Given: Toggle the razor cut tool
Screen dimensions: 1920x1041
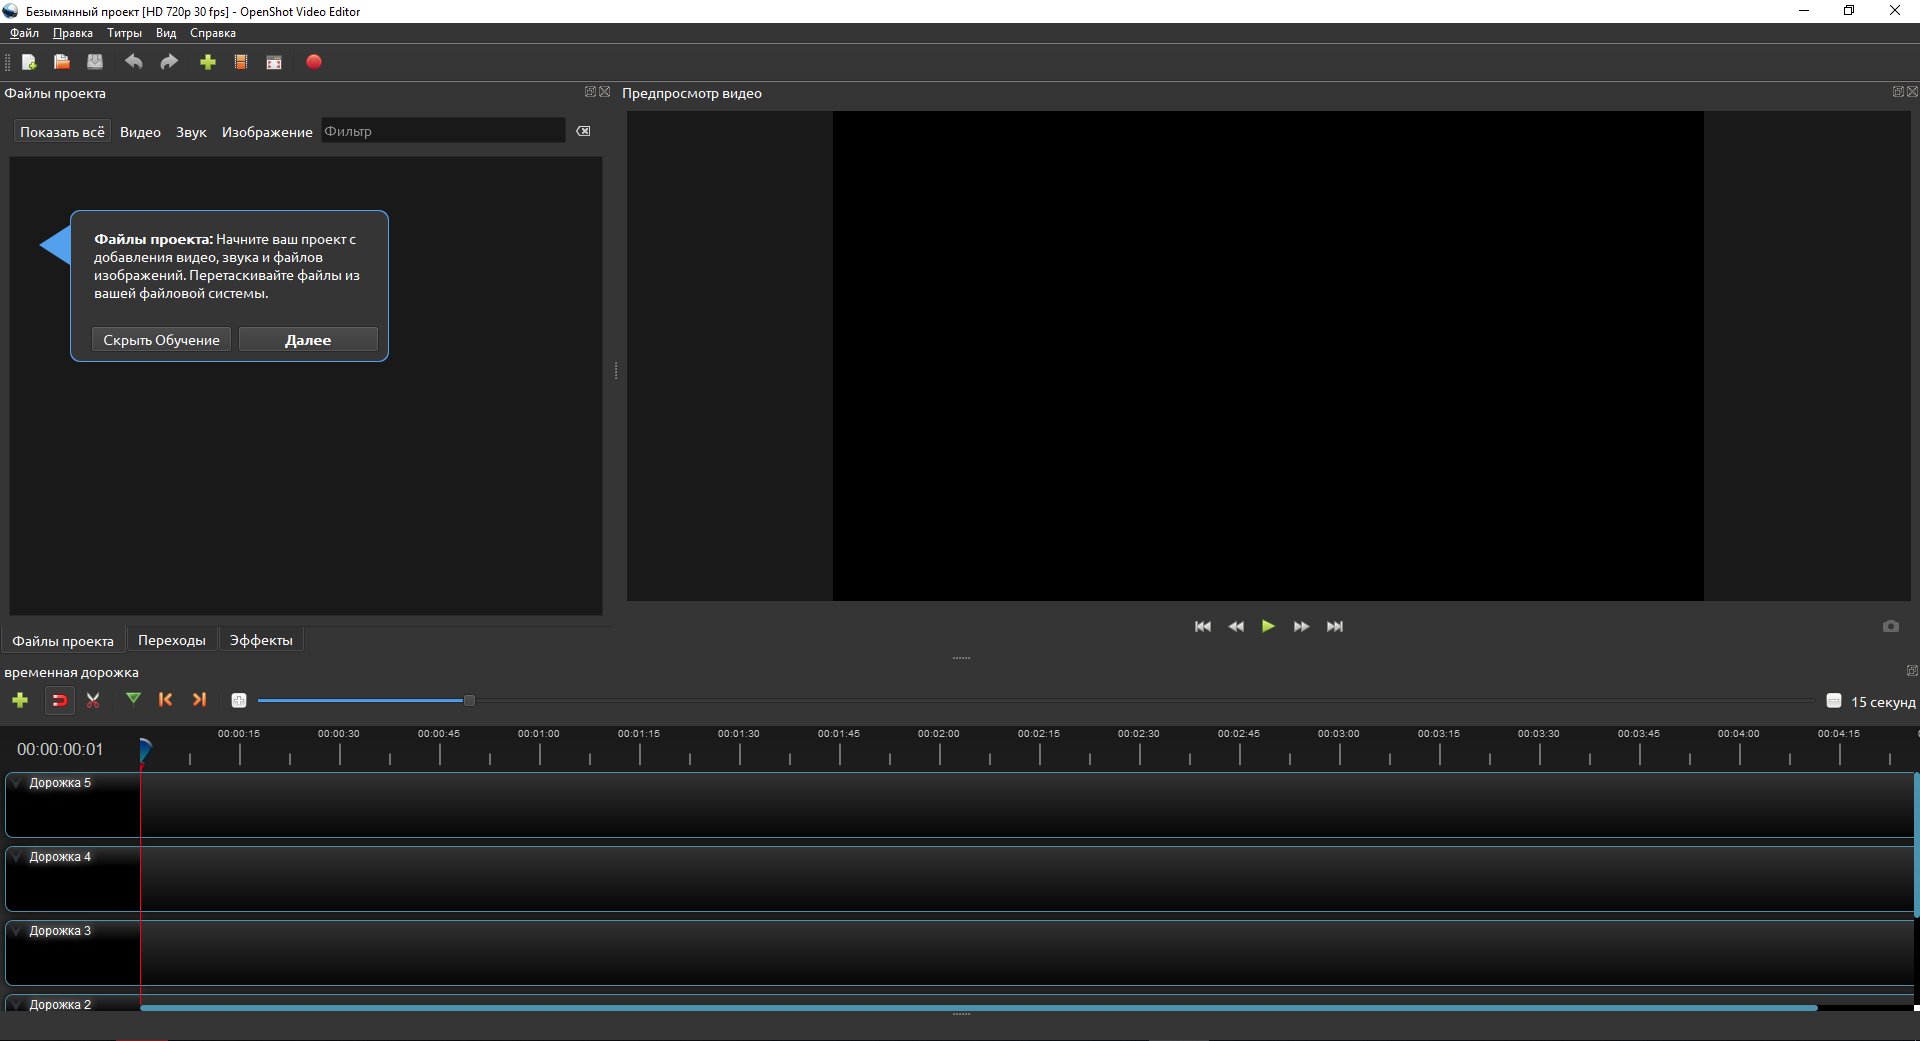Looking at the screenshot, I should [93, 700].
